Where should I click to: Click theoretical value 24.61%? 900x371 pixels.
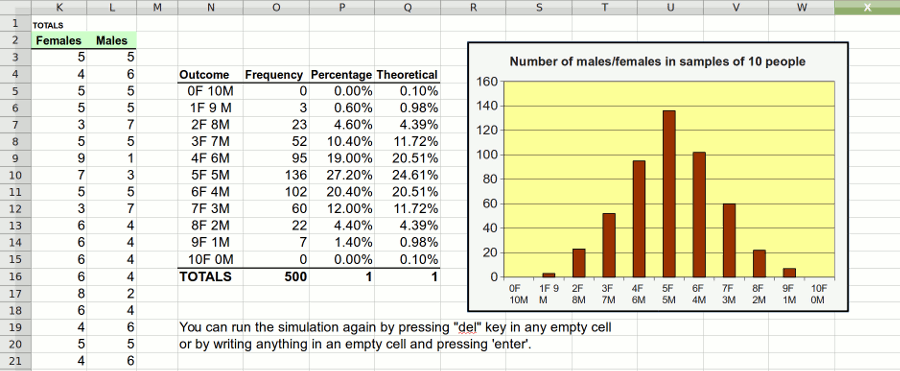pos(415,174)
